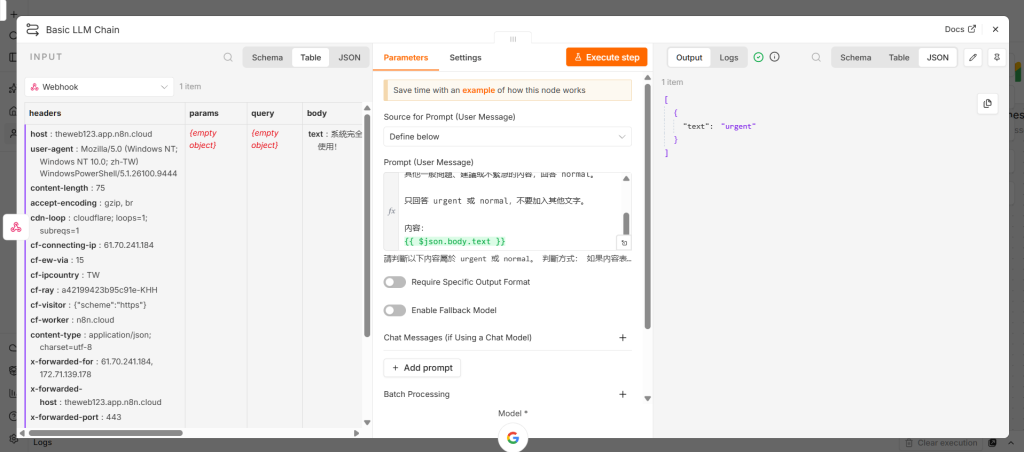Switch input view to Table
This screenshot has width=1024, height=452.
[x=310, y=57]
